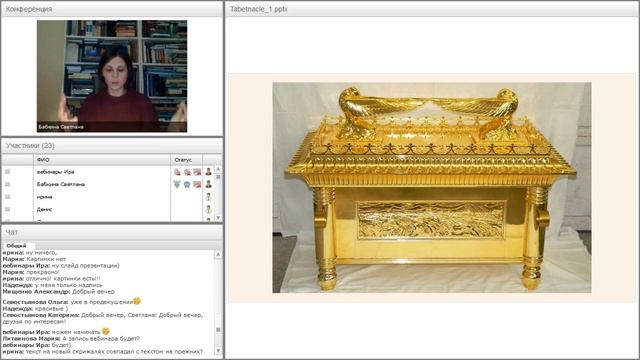
Task: Click the role avatar icon for Бабкина Светлана
Action: pos(209,184)
